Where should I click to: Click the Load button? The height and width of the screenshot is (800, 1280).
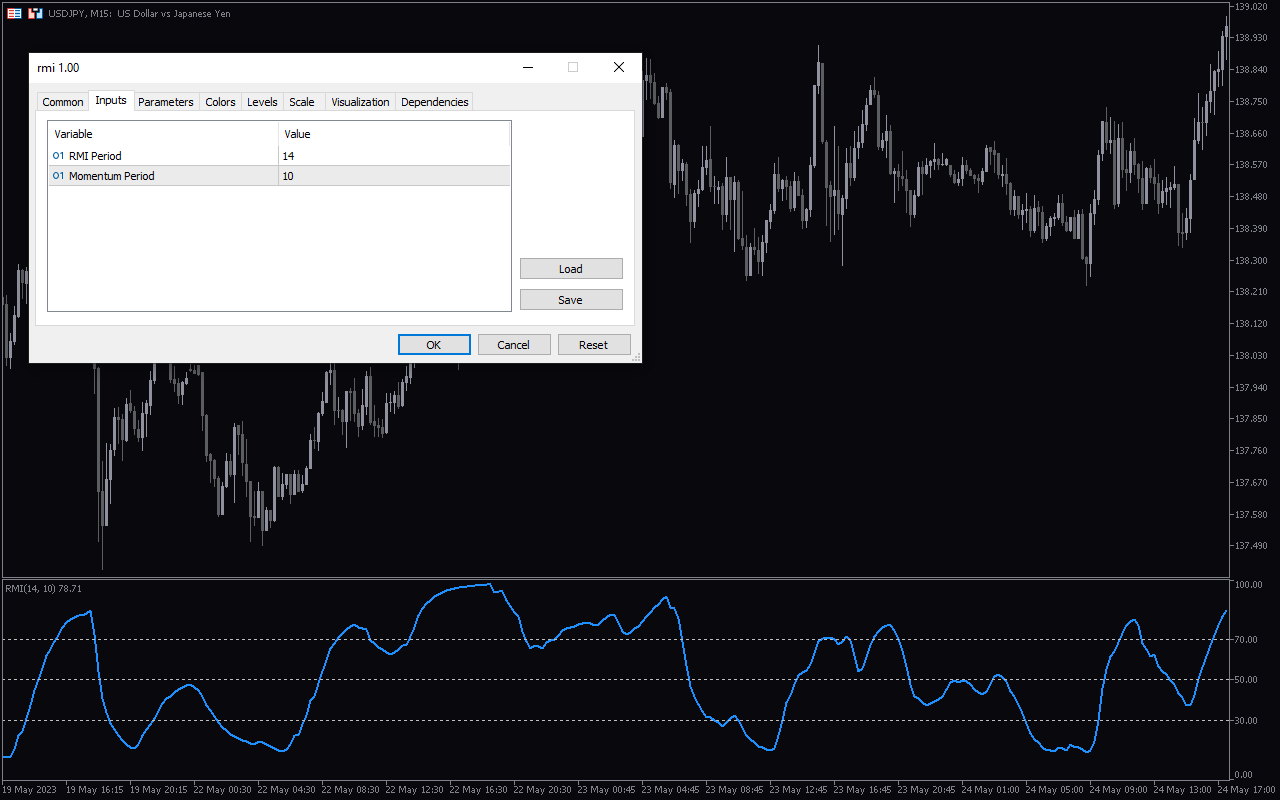[571, 269]
